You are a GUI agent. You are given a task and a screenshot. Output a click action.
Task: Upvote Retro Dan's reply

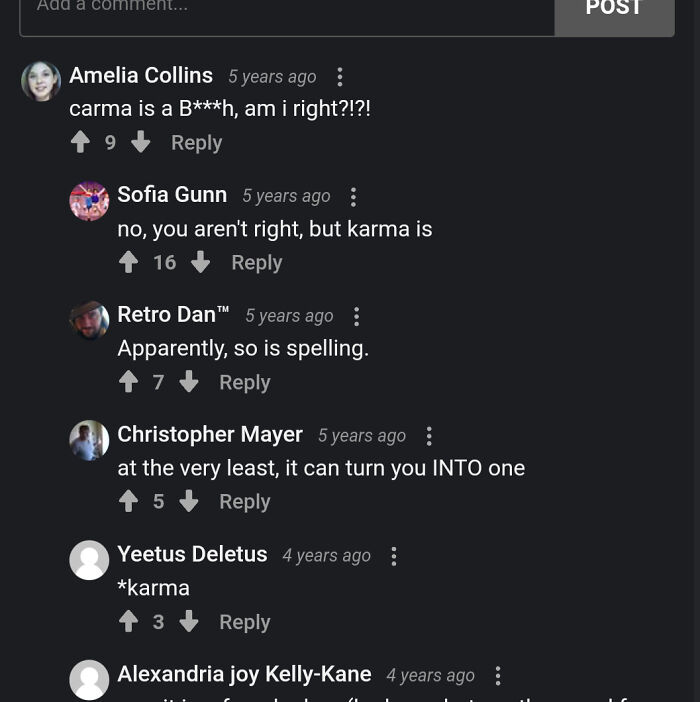tap(129, 382)
